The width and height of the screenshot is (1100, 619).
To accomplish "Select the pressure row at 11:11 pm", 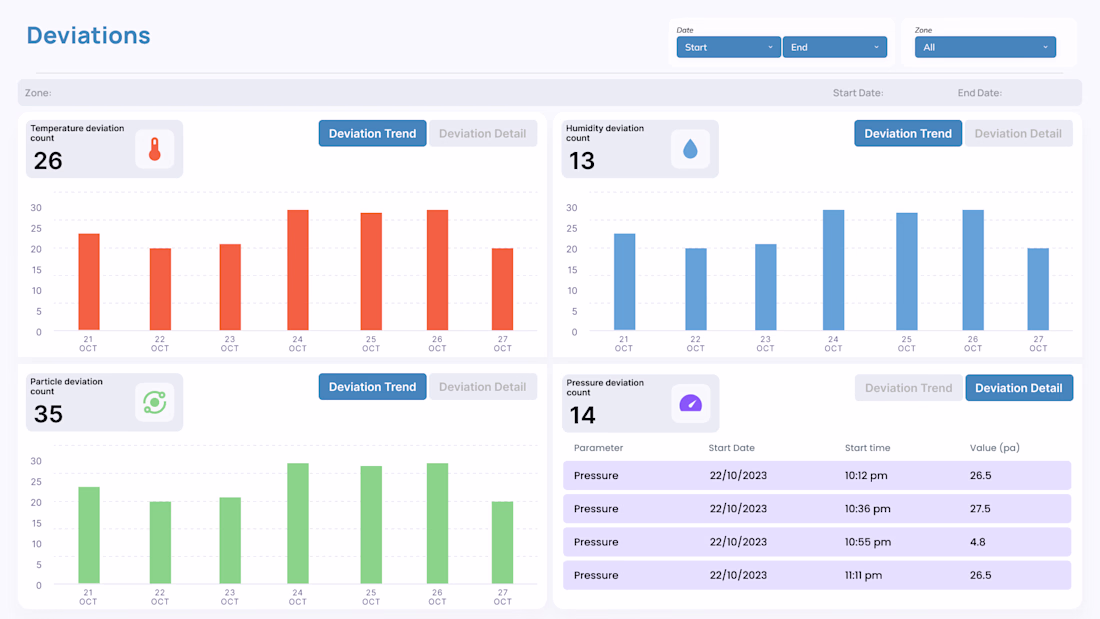I will click(x=817, y=575).
